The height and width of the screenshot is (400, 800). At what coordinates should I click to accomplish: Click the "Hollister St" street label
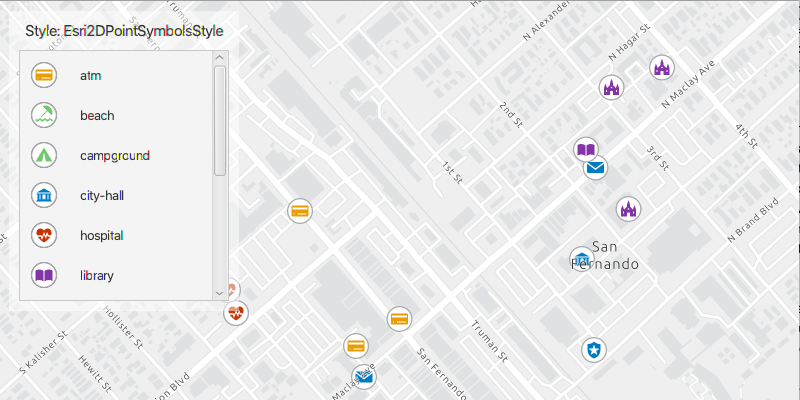pos(122,328)
